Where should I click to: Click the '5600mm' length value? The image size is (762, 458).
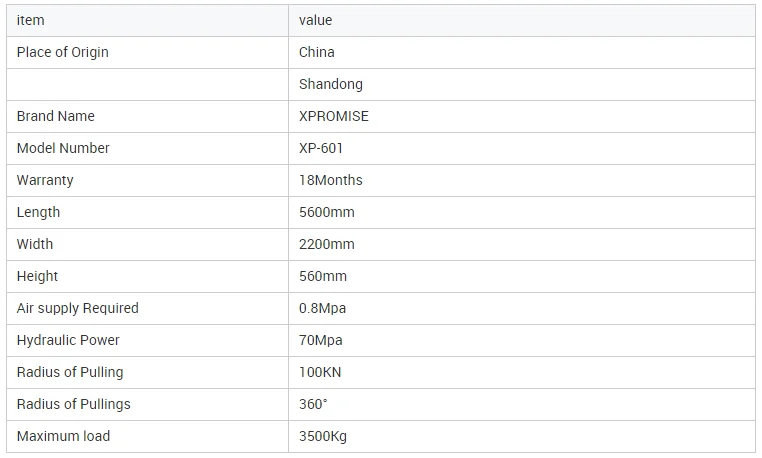pyautogui.click(x=327, y=212)
